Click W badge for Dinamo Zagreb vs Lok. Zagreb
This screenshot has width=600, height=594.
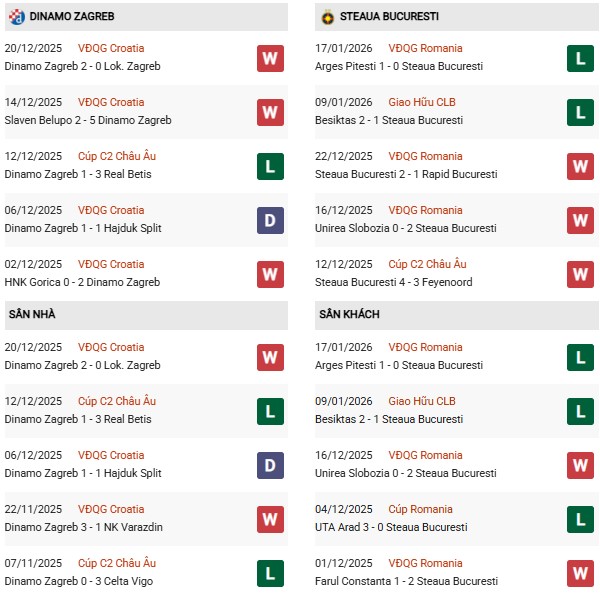(270, 58)
